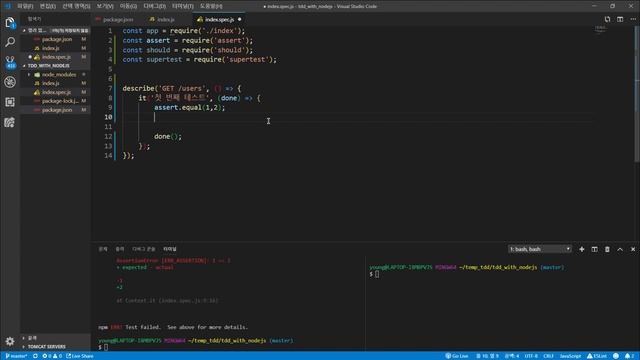Focus the right bash terminal prompt

tap(377, 274)
